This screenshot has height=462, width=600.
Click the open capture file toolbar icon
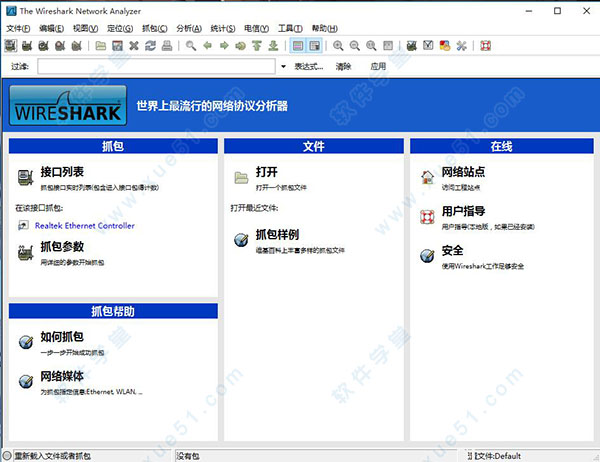[x=100, y=46]
